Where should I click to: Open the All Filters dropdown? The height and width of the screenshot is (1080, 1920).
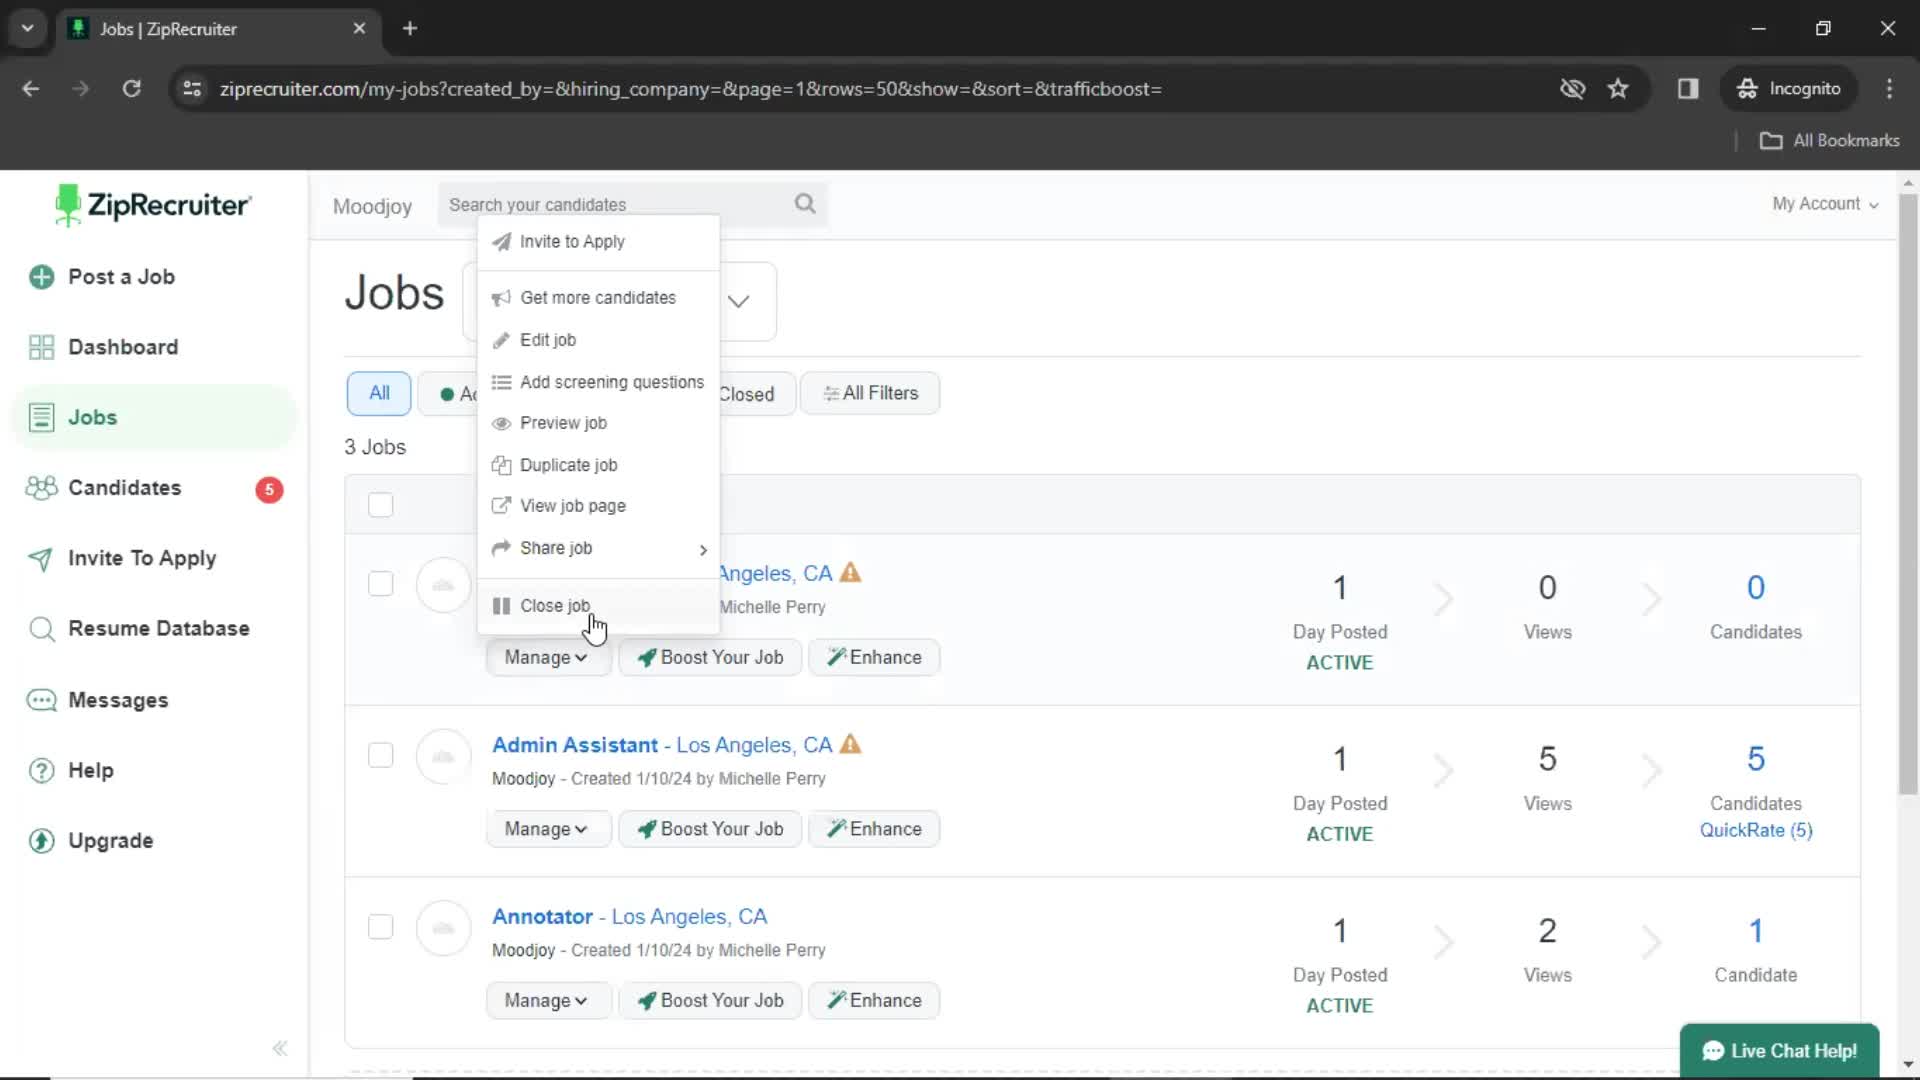coord(870,392)
